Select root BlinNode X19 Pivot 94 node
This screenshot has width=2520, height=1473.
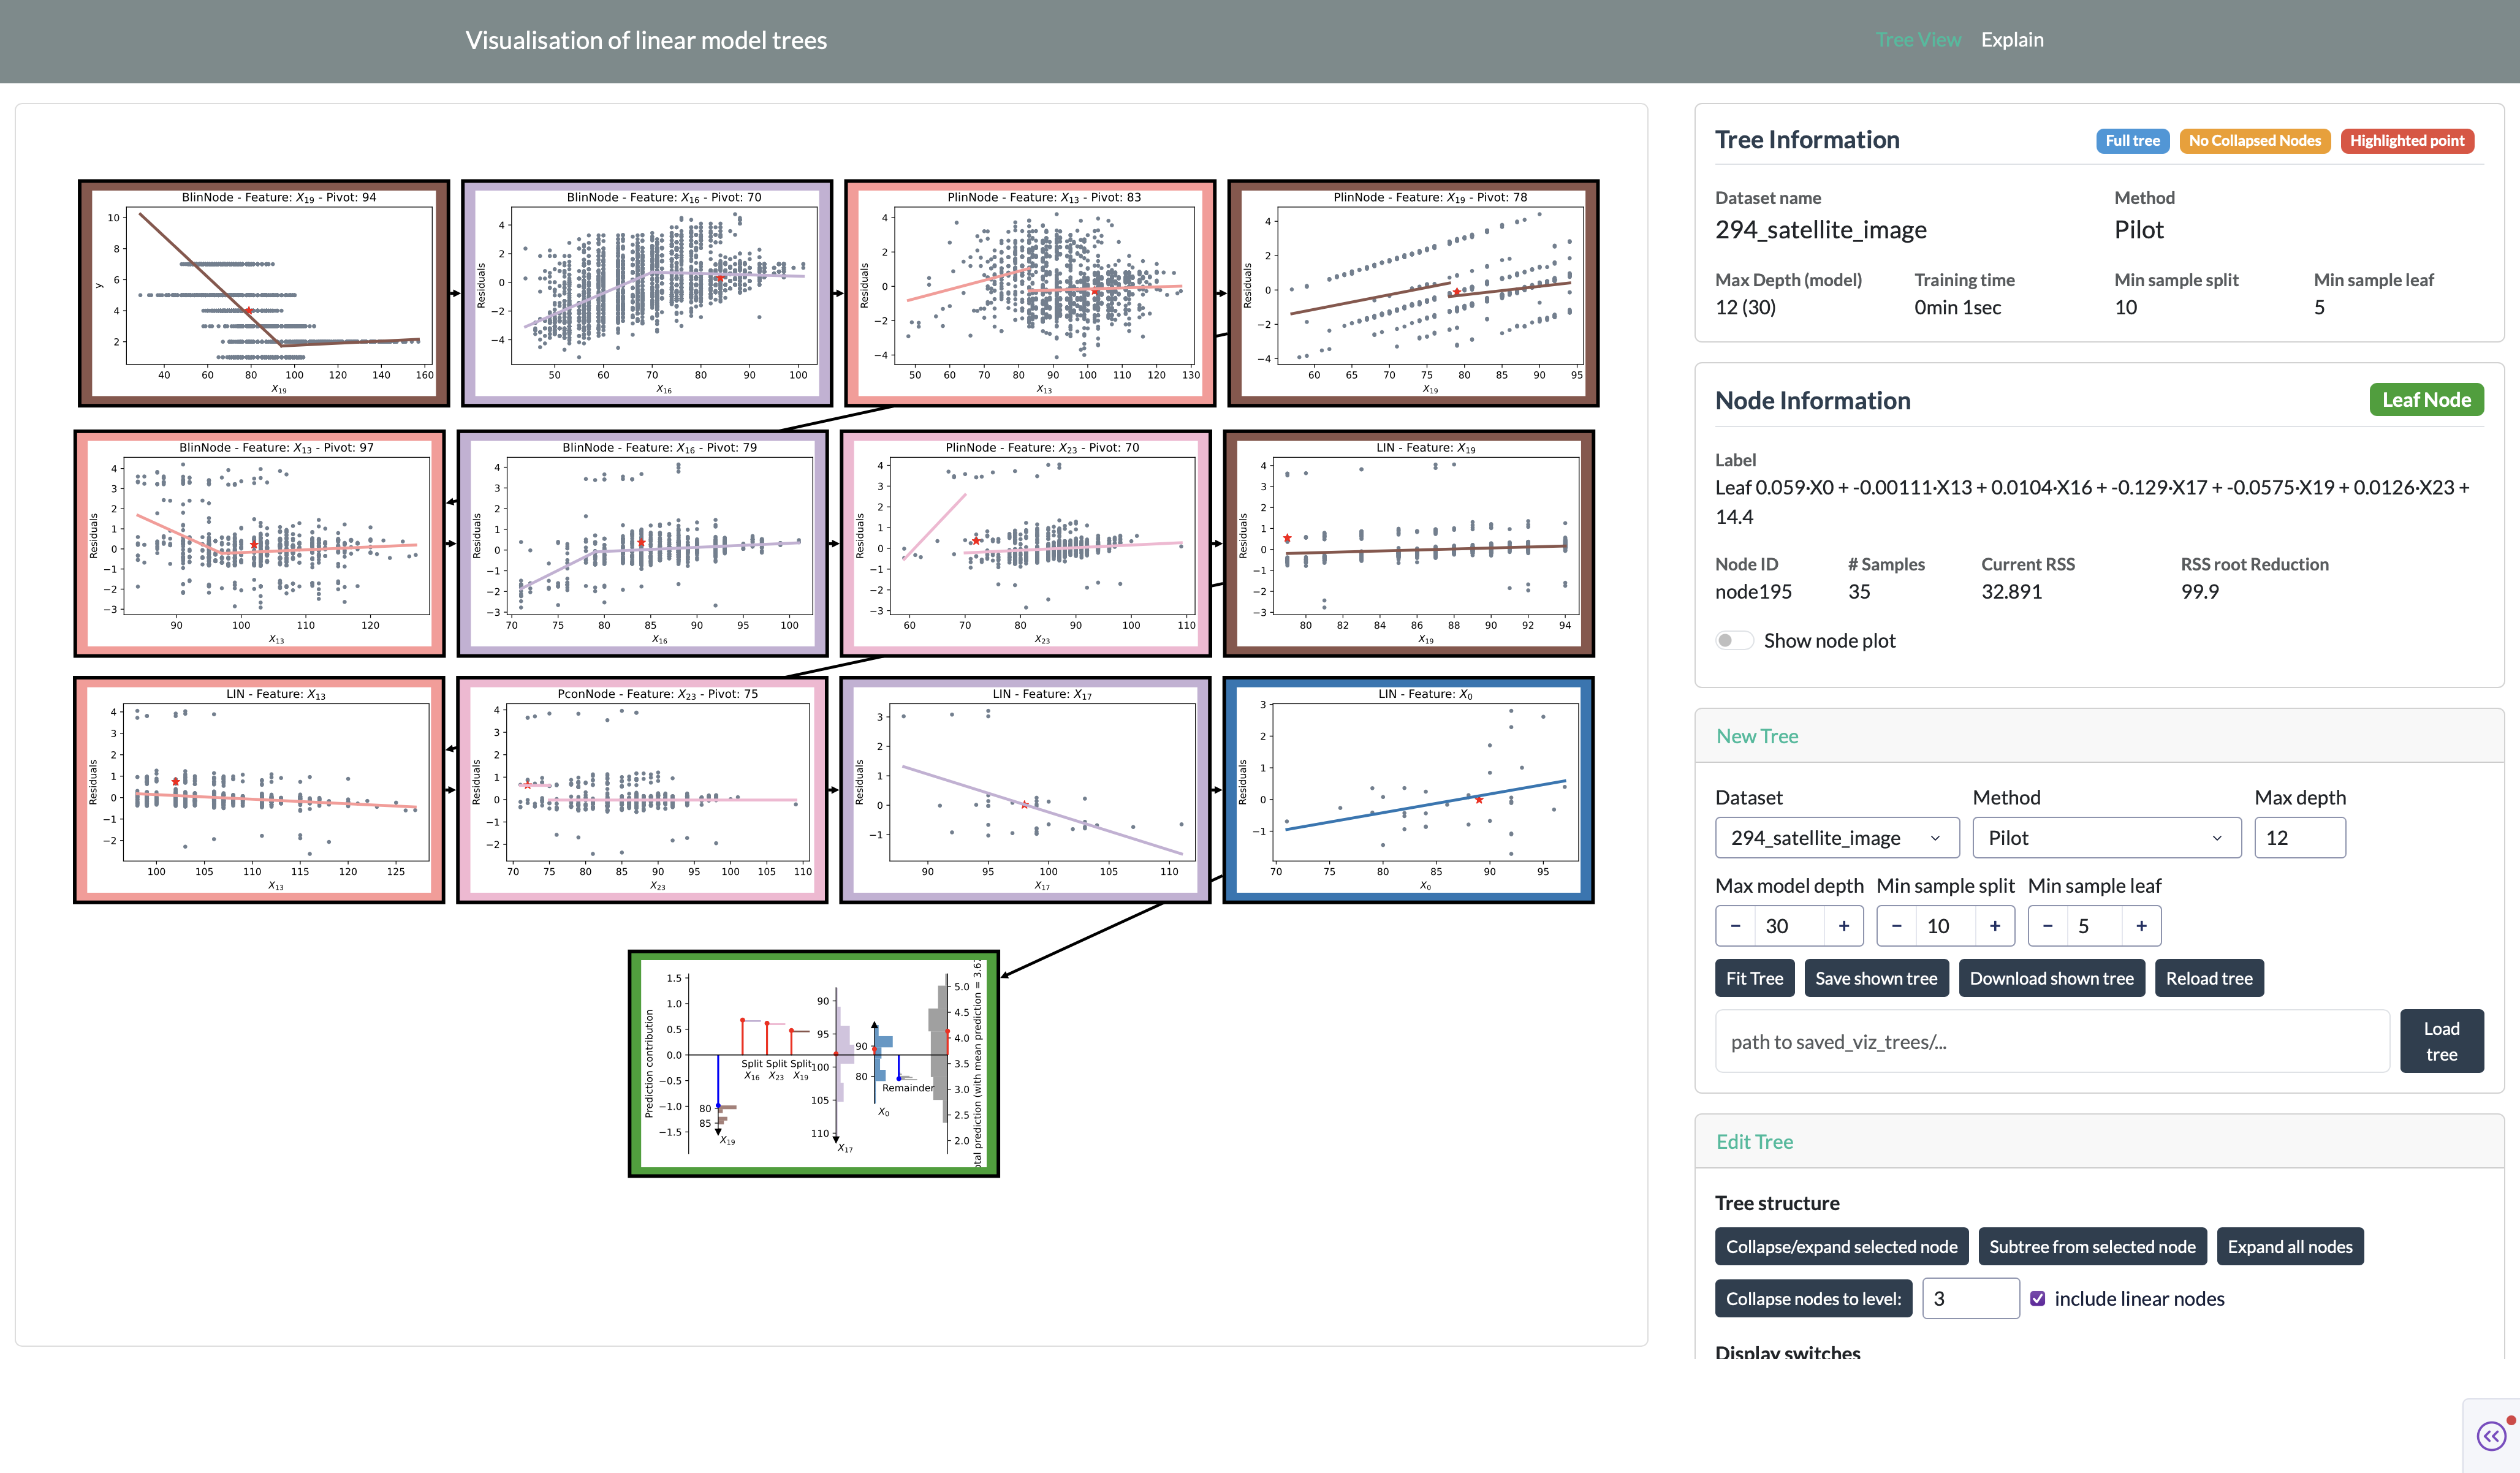pyautogui.click(x=264, y=293)
